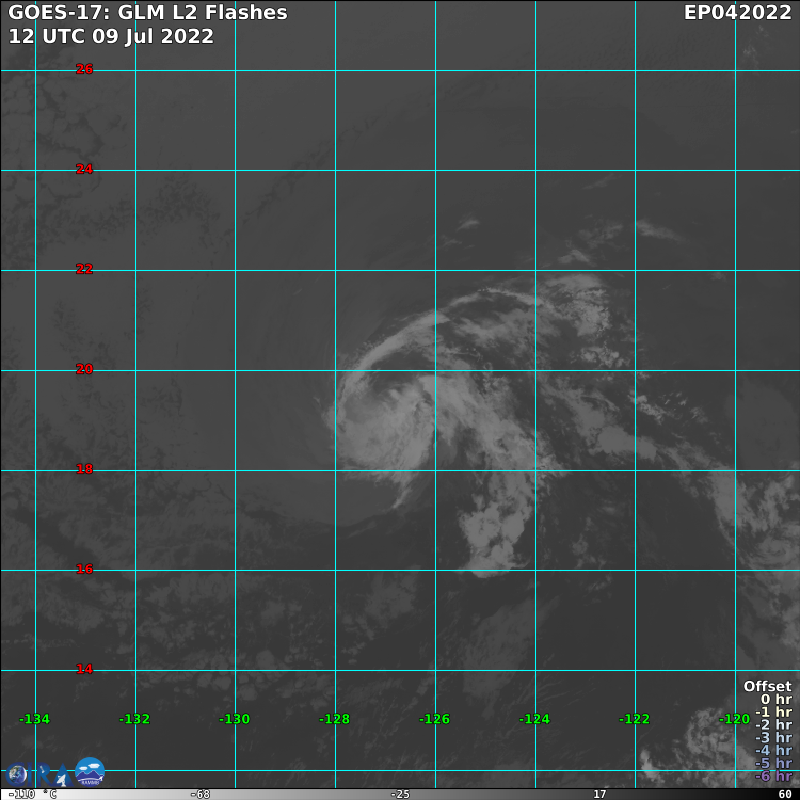Click the Earth globe in CIRA logo
The image size is (800, 800).
[17, 774]
